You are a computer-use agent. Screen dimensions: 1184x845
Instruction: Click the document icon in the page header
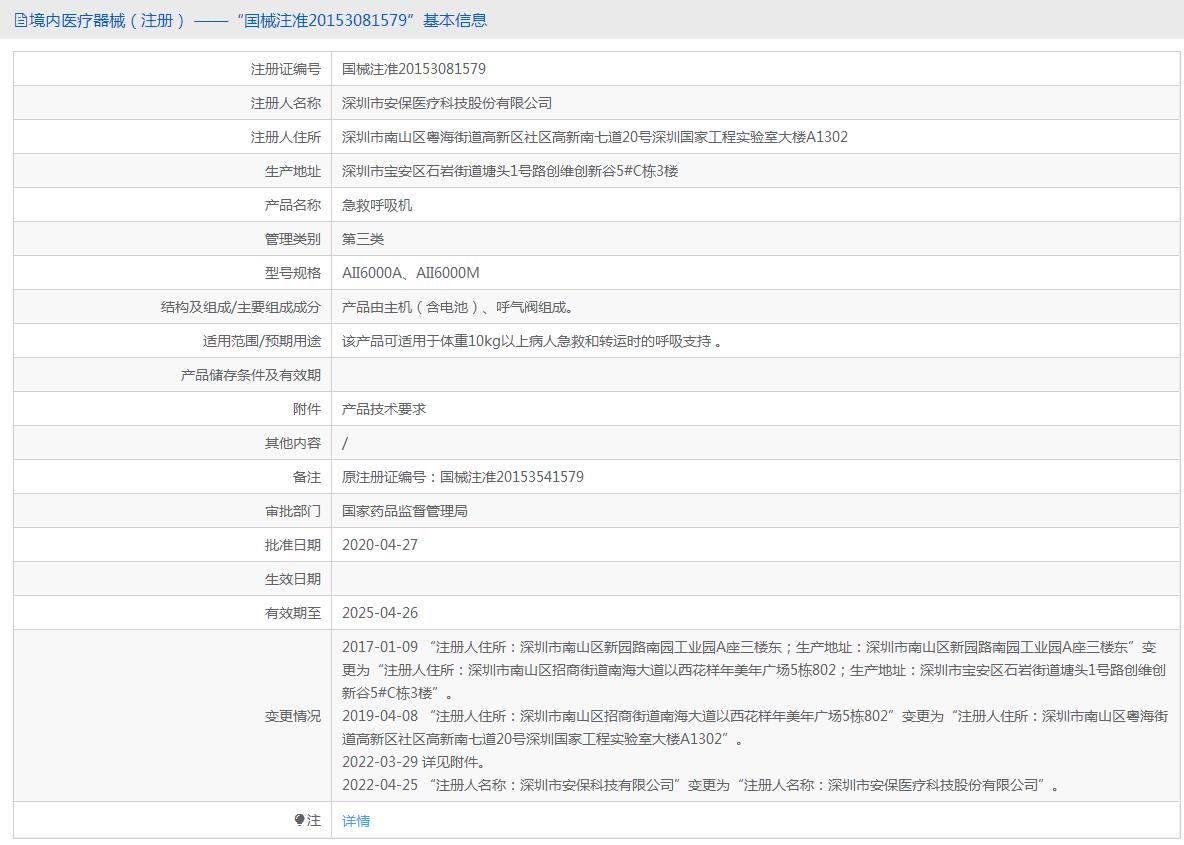(21, 20)
